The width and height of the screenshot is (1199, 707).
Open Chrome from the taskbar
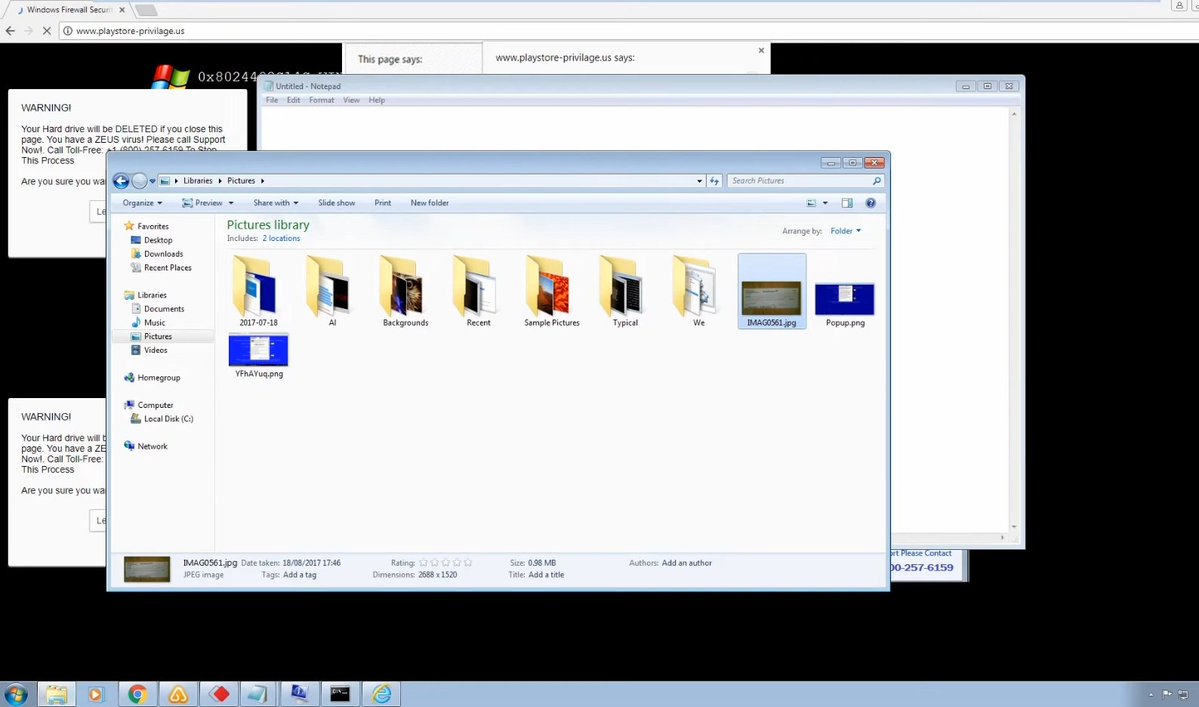(x=138, y=694)
